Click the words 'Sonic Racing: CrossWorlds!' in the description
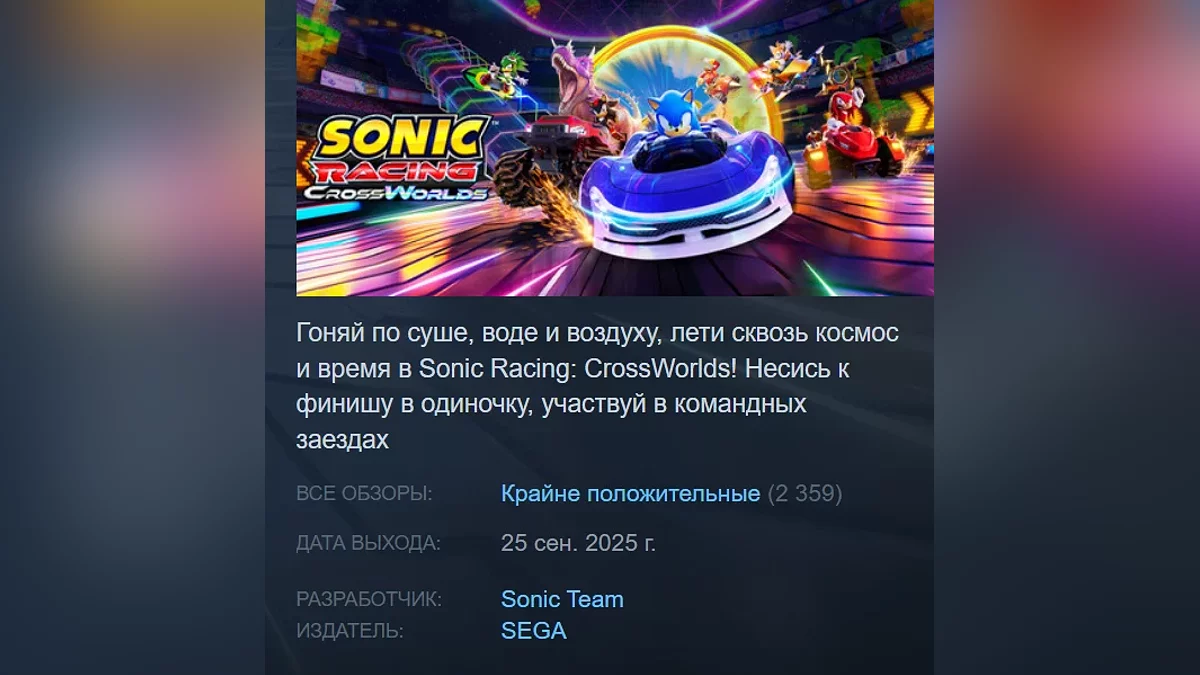 580,369
